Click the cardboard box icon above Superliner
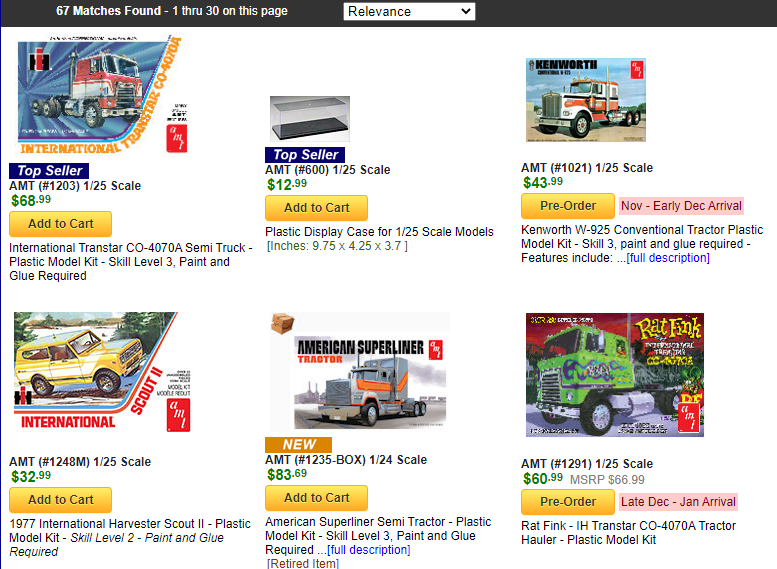This screenshot has width=777, height=569. [x=282, y=323]
